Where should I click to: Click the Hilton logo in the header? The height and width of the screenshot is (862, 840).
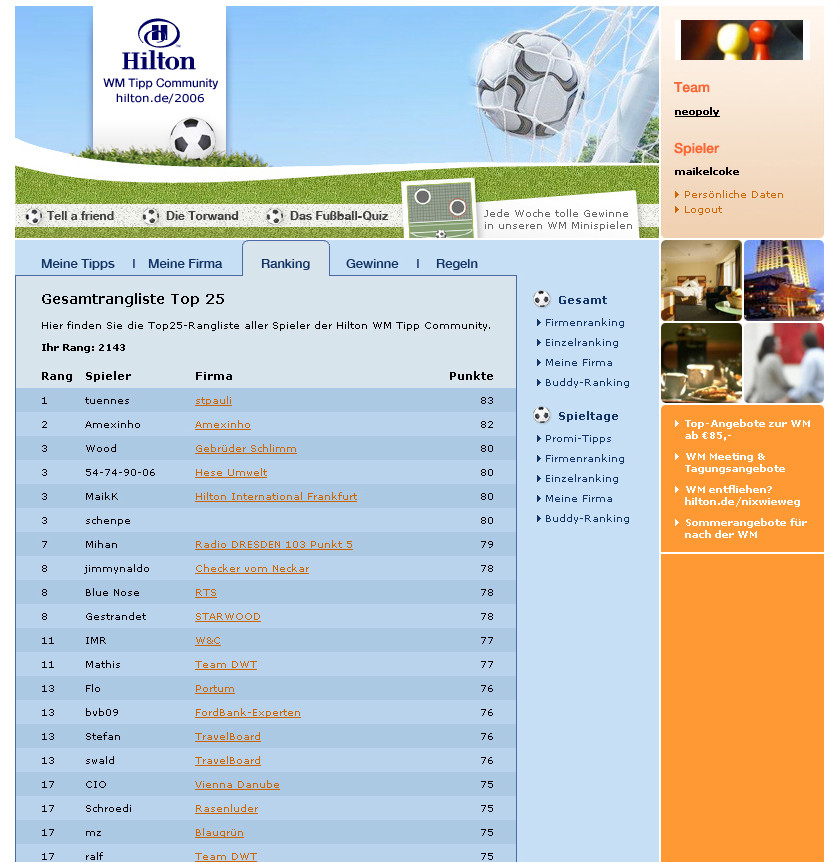pyautogui.click(x=159, y=45)
